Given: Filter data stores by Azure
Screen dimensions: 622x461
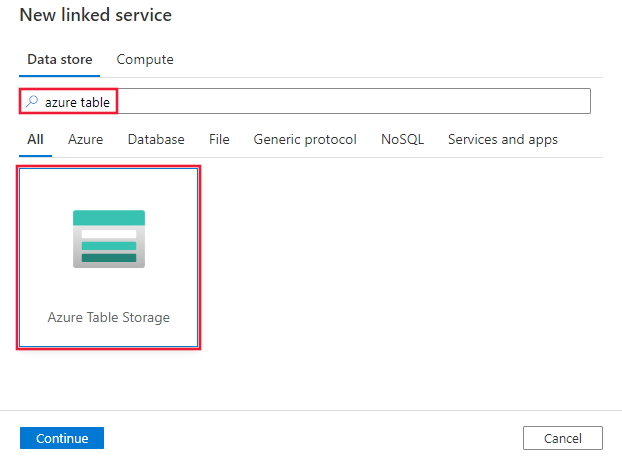Looking at the screenshot, I should (85, 140).
